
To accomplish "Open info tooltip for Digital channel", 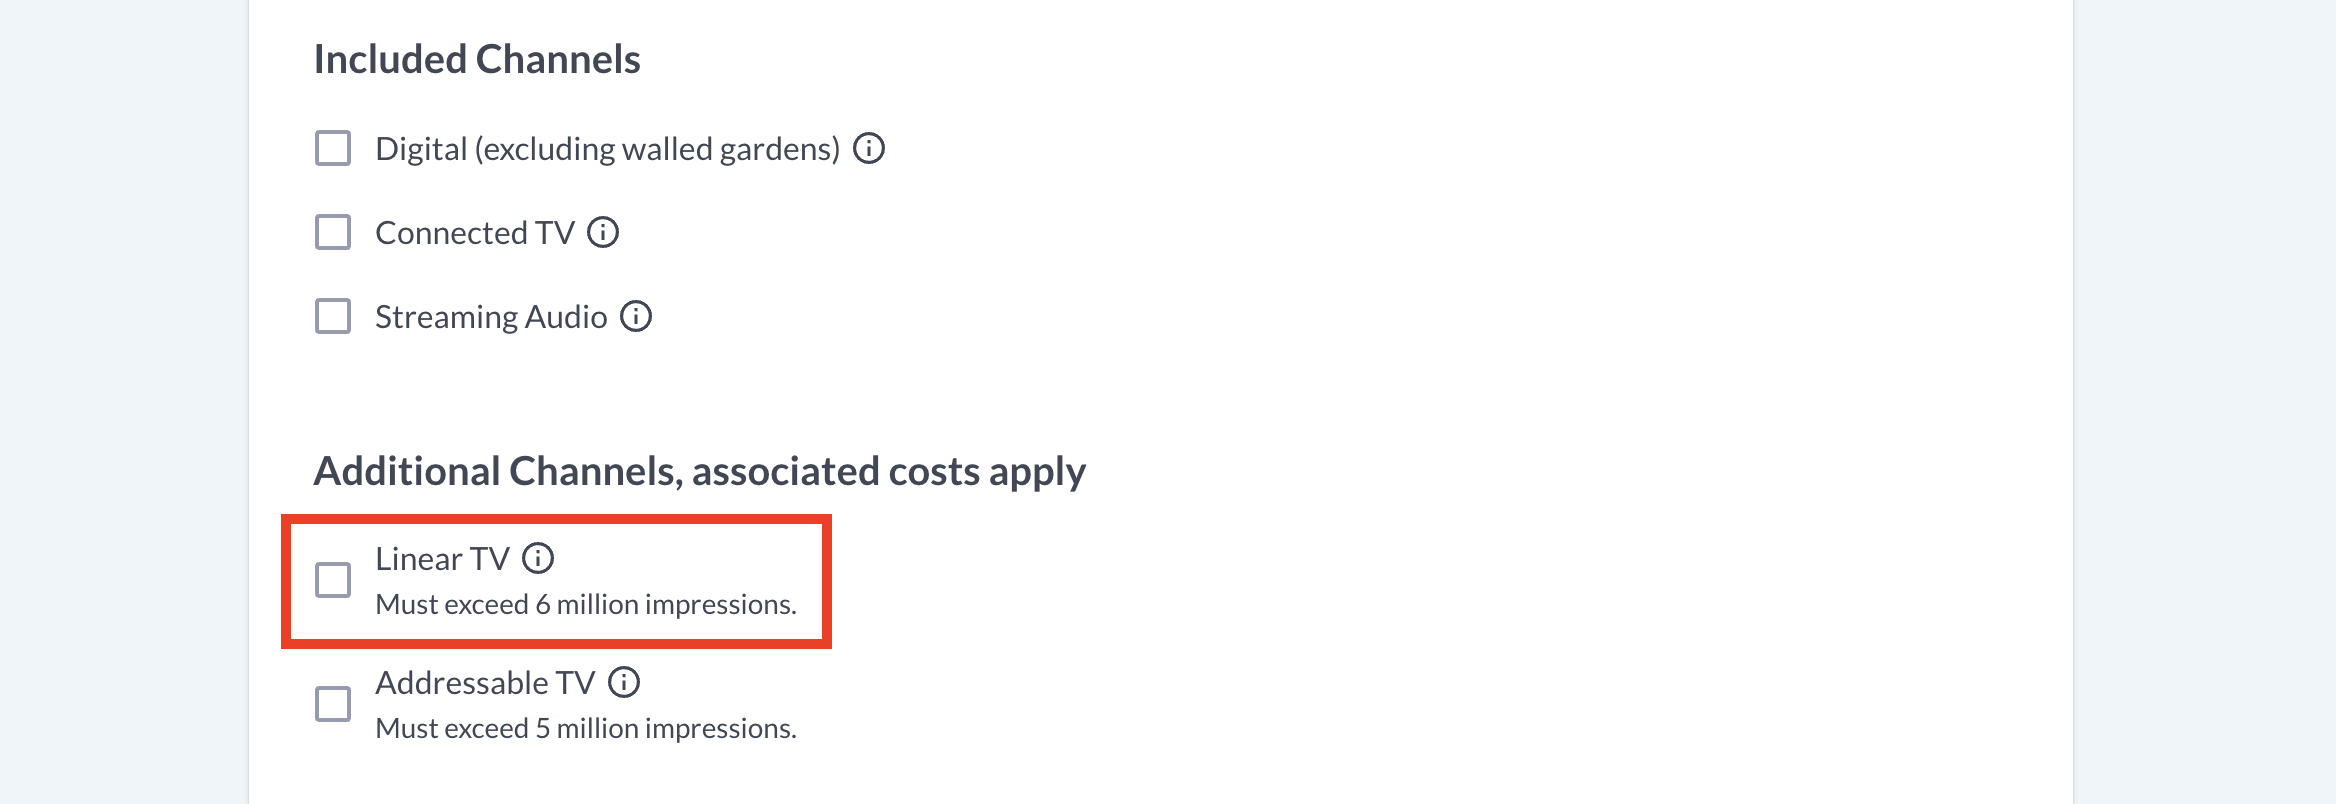I will (868, 149).
